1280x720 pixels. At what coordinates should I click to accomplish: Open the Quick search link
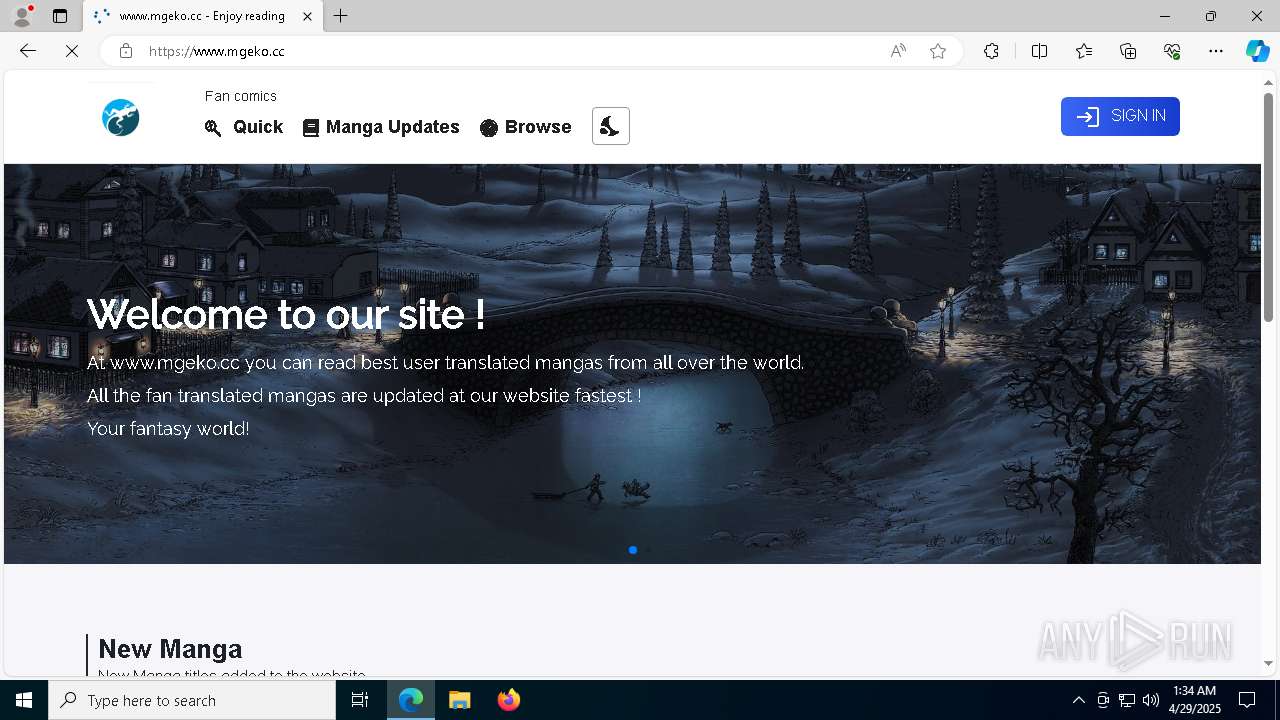pos(244,127)
